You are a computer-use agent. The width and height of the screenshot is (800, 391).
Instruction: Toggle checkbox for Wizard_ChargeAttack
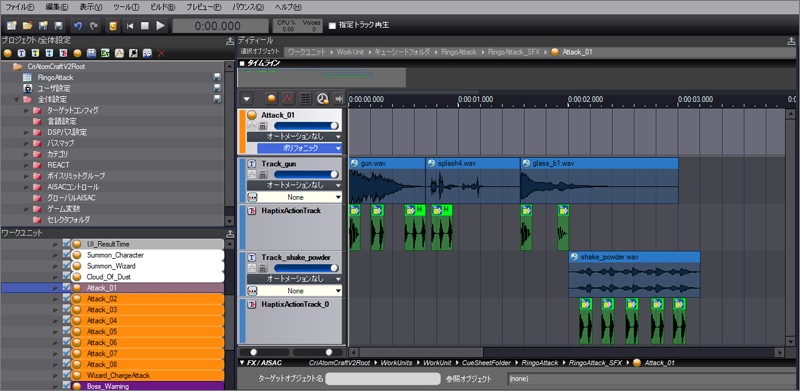coord(66,375)
